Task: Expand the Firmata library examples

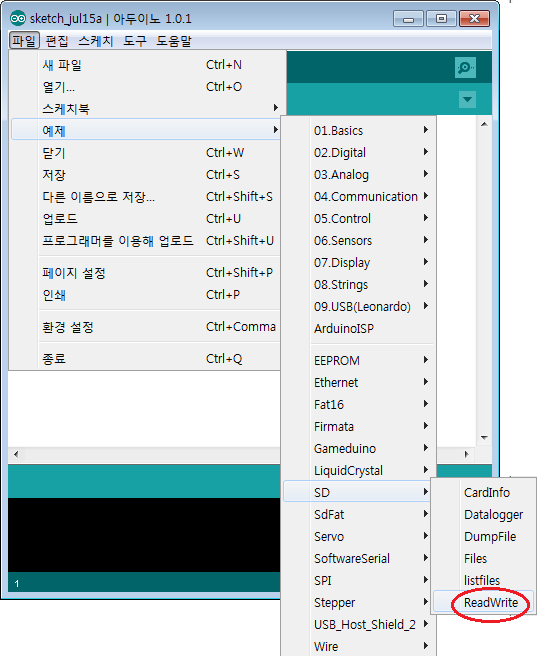Action: coord(359,426)
